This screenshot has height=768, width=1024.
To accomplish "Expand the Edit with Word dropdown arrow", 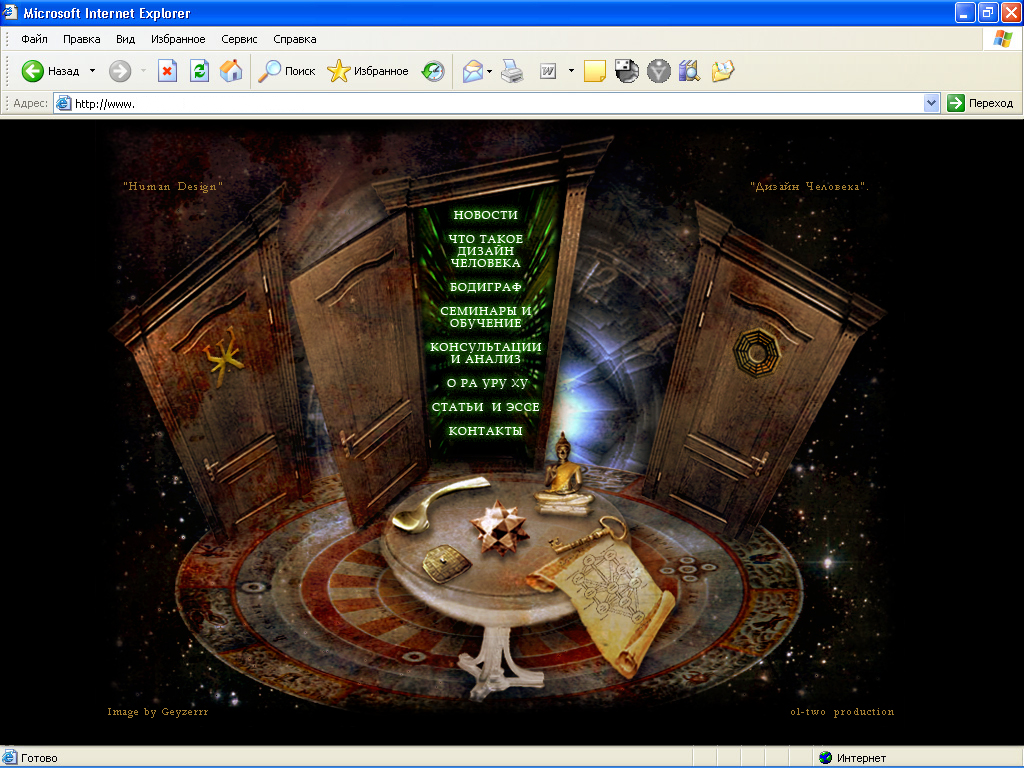I will [x=571, y=71].
